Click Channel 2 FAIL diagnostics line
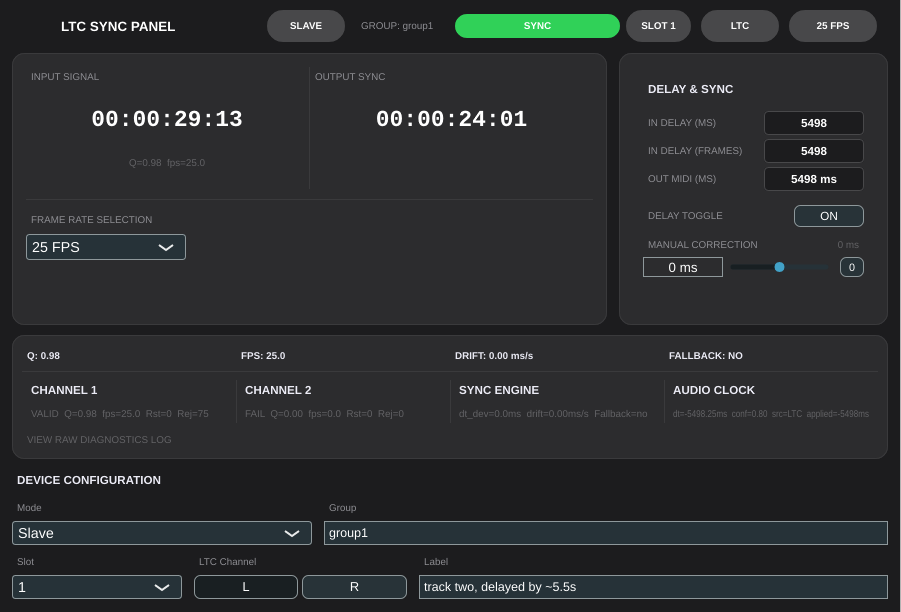The width and height of the screenshot is (901, 612). click(x=325, y=414)
